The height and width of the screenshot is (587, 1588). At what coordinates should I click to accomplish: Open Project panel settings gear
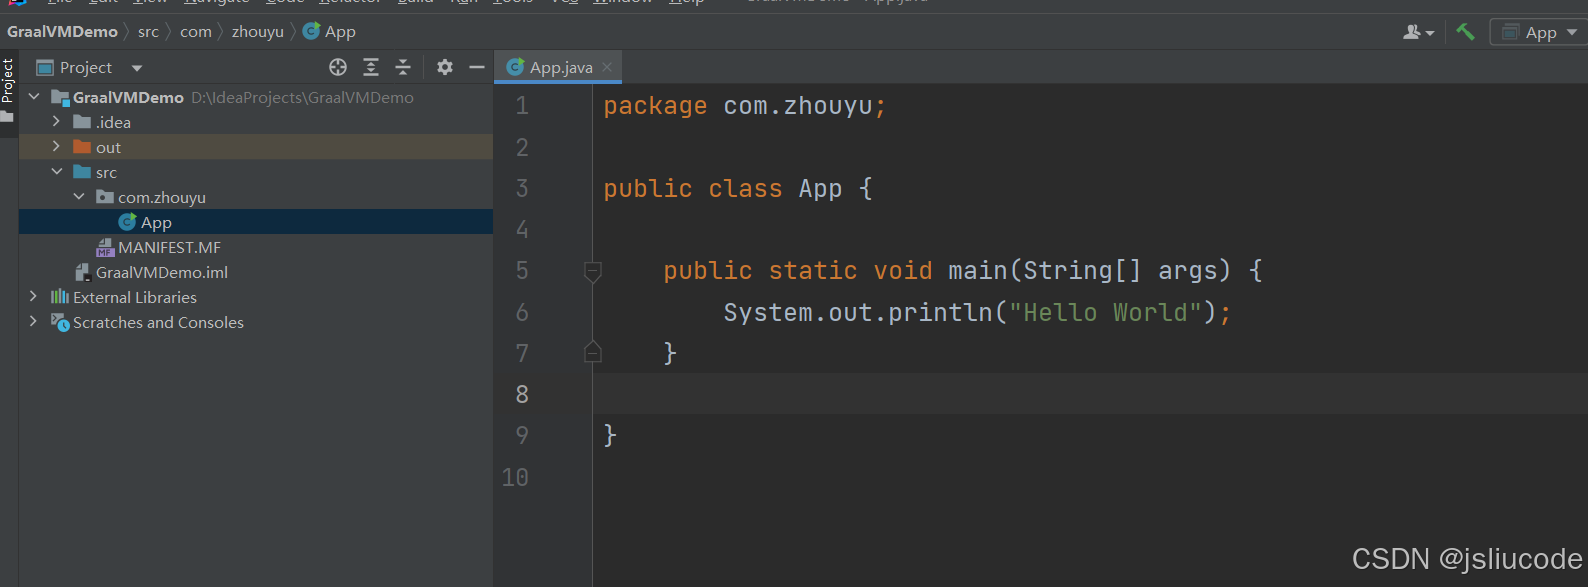445,67
